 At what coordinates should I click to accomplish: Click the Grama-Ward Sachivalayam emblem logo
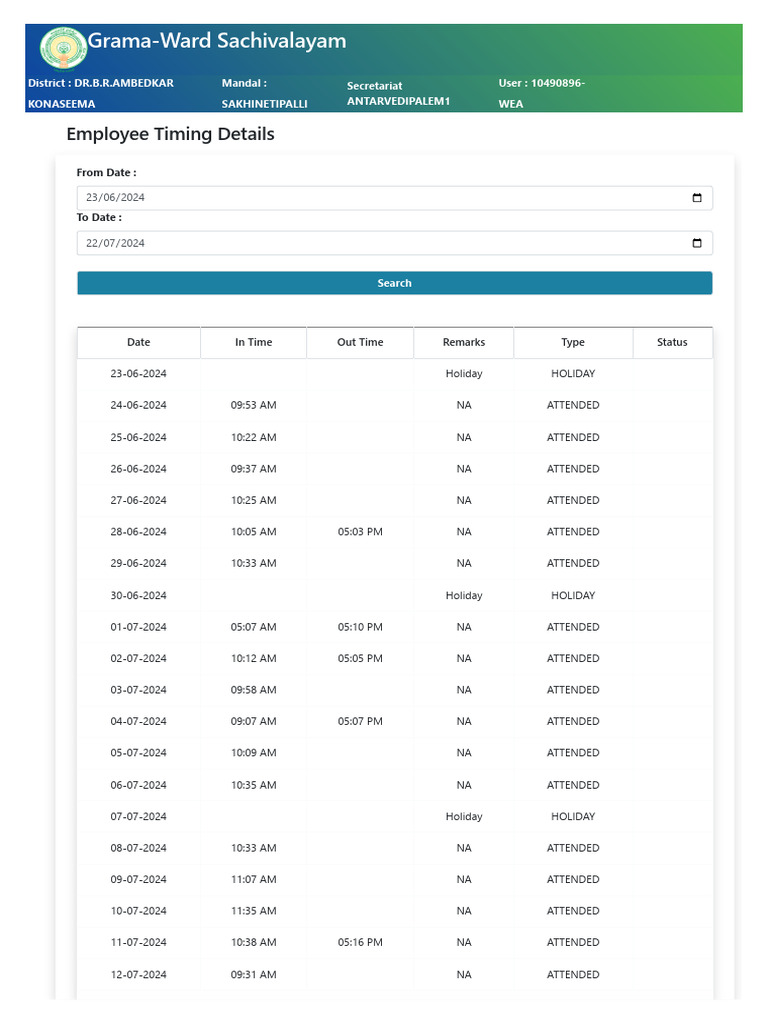coord(63,48)
